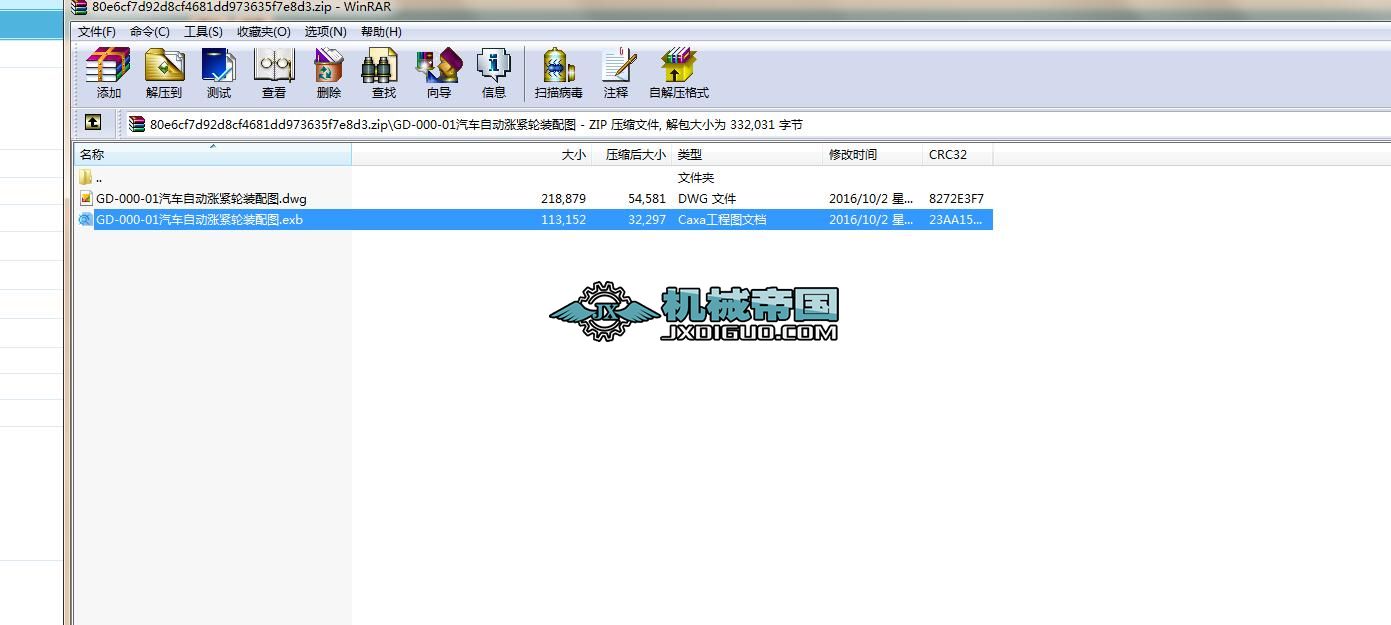Click the 文件夹 type cell
Image resolution: width=1391 pixels, height=625 pixels.
pos(696,177)
